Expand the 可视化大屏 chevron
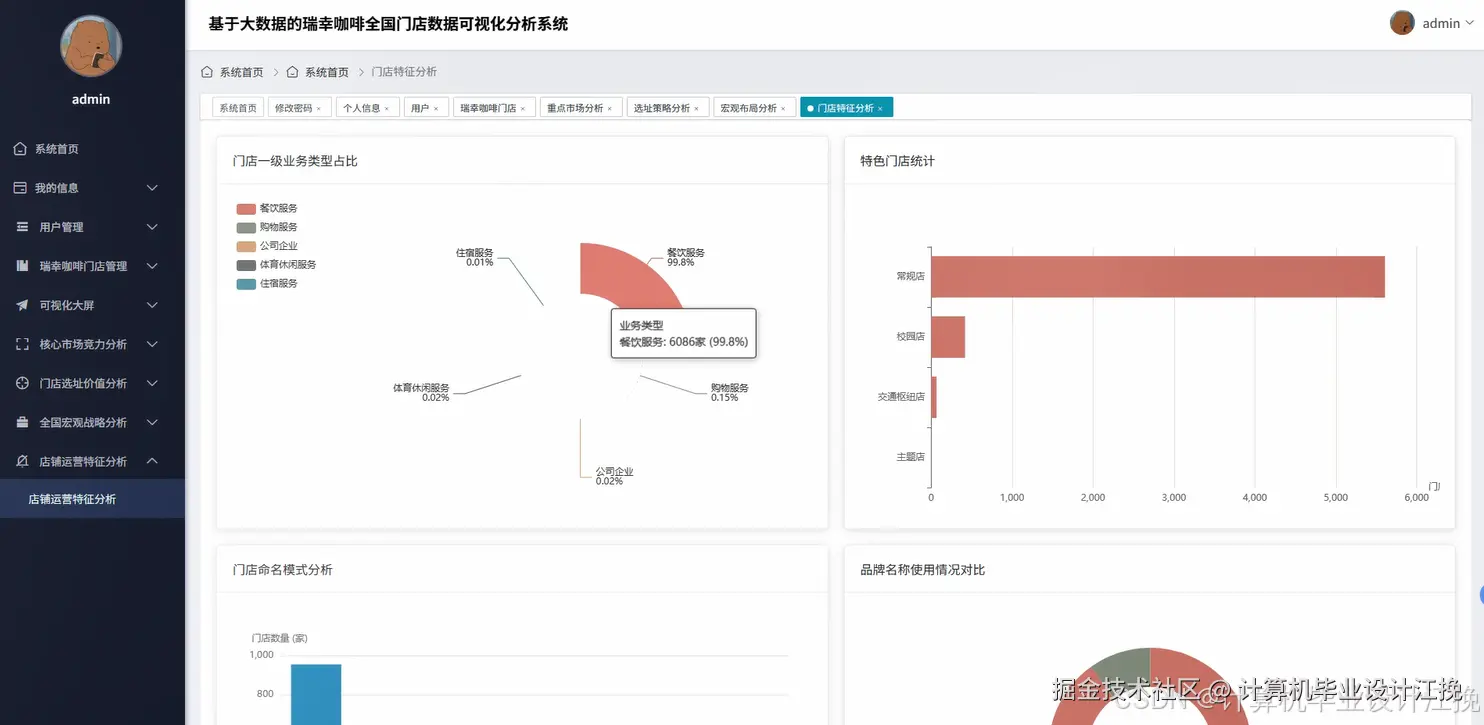Image resolution: width=1484 pixels, height=725 pixels. click(152, 305)
